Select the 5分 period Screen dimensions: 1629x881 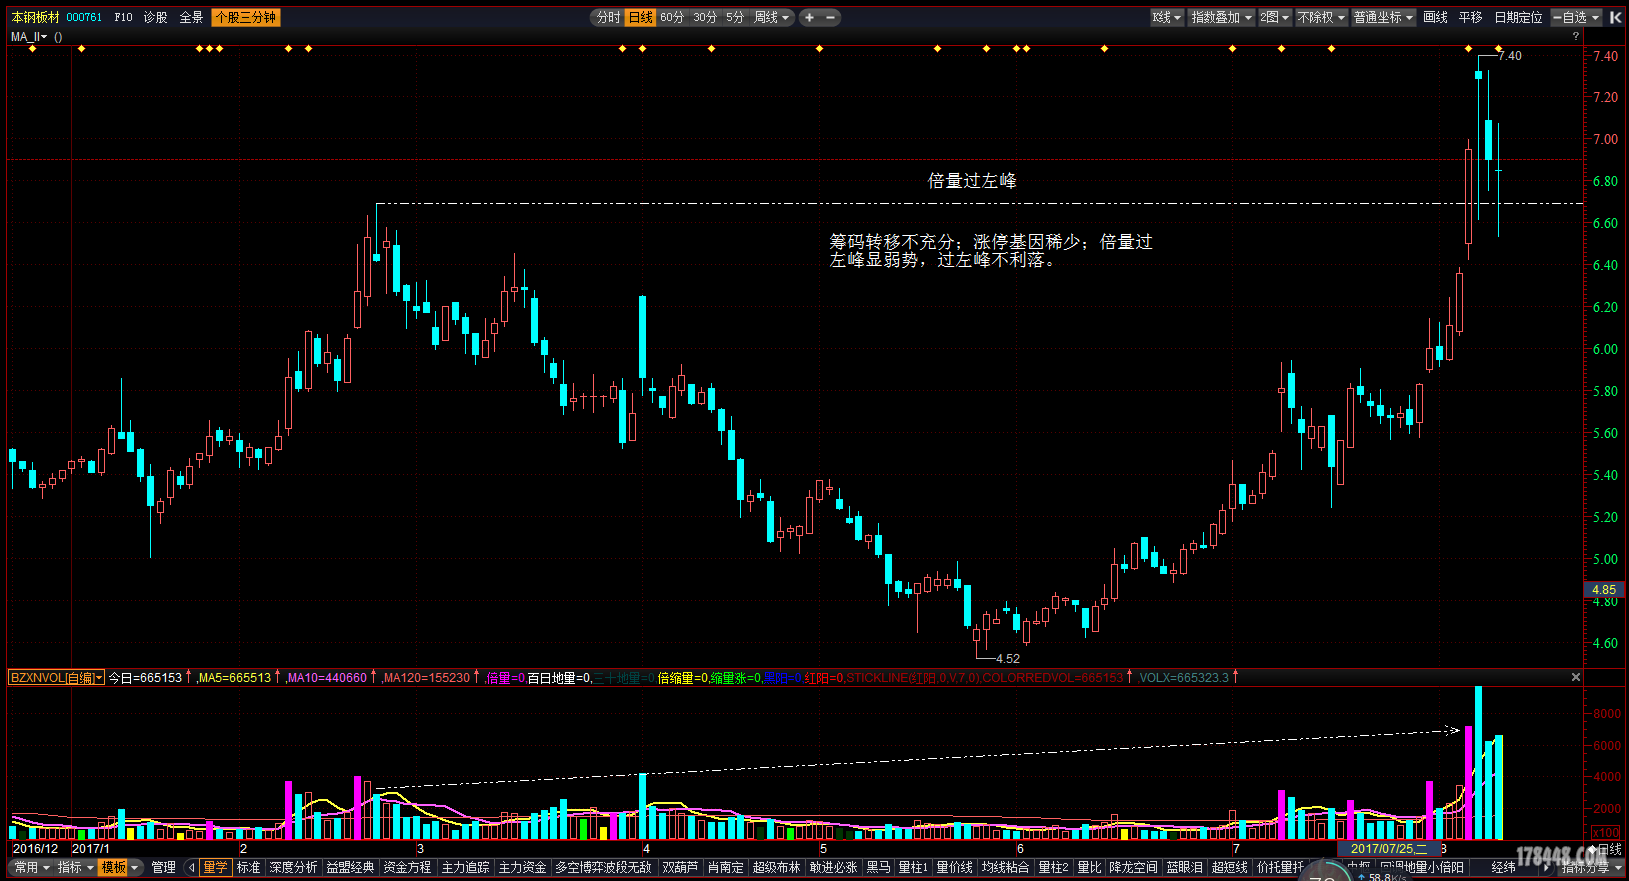(735, 17)
